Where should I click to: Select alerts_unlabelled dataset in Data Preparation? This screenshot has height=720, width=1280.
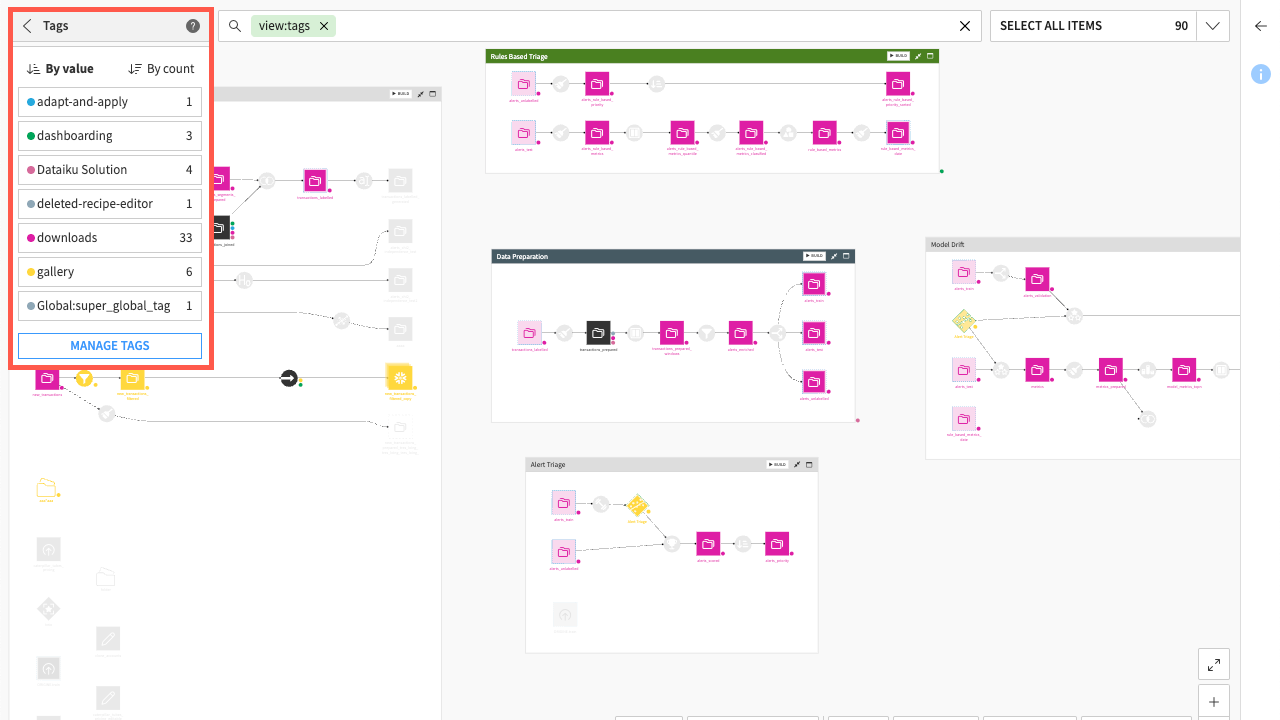(814, 382)
